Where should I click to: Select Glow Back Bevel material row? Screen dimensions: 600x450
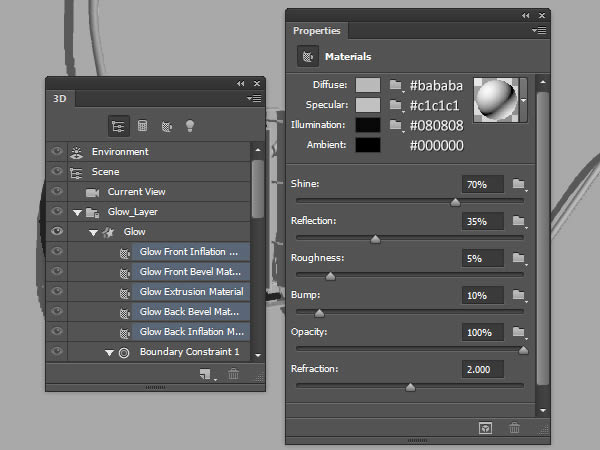191,311
